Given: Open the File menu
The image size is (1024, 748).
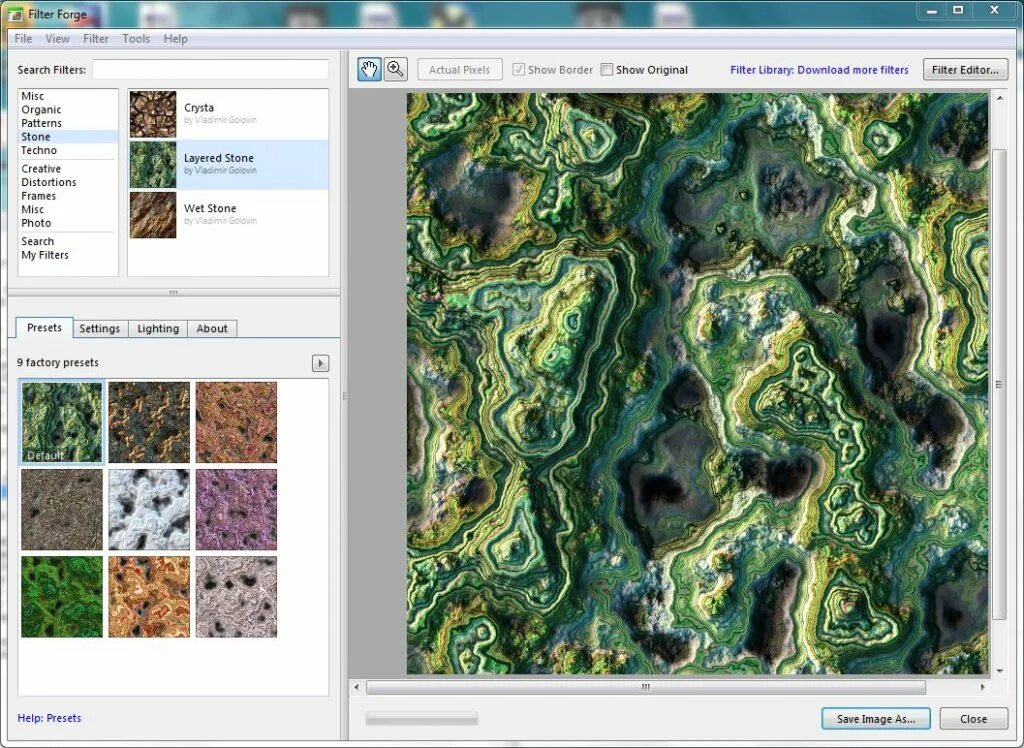Looking at the screenshot, I should pos(23,39).
